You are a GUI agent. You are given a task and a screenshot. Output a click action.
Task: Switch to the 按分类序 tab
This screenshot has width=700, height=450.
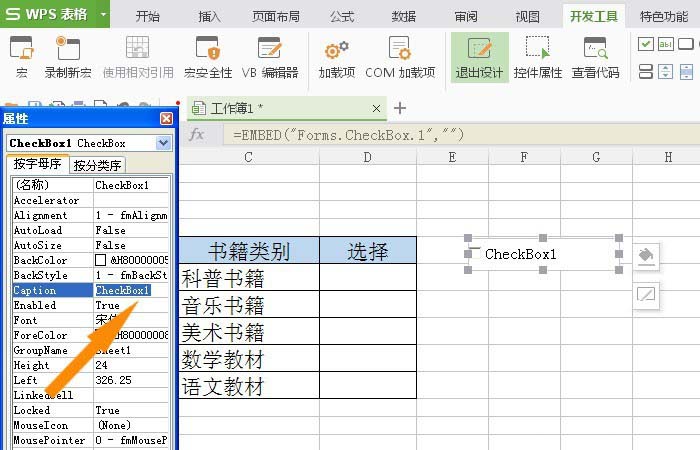(98, 165)
